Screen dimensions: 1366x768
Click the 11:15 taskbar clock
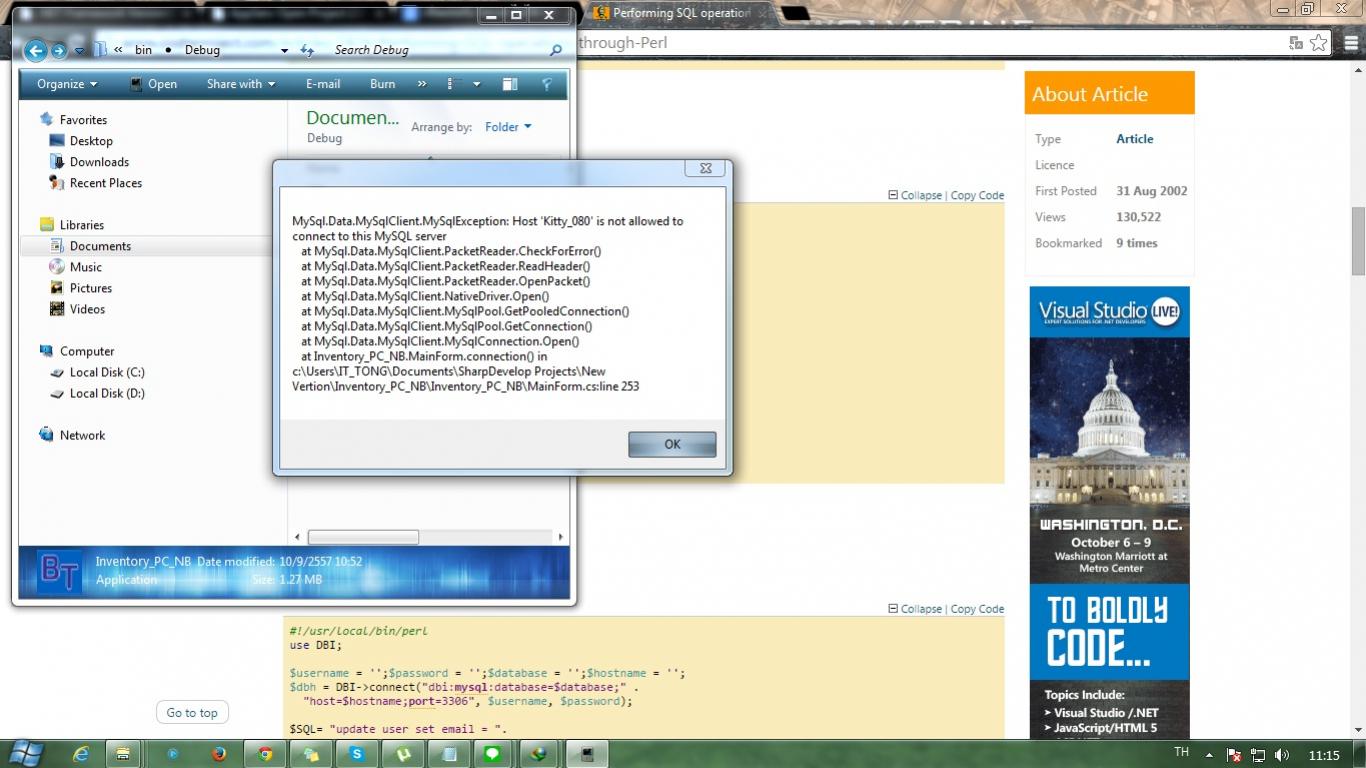pos(1324,755)
